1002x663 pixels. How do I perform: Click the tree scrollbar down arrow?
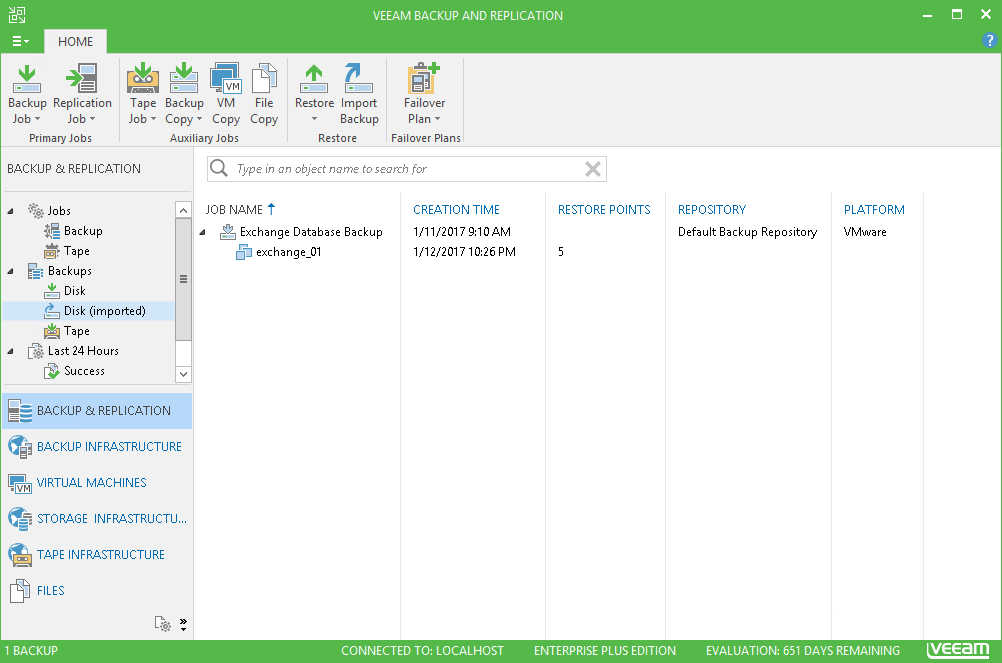pos(183,374)
